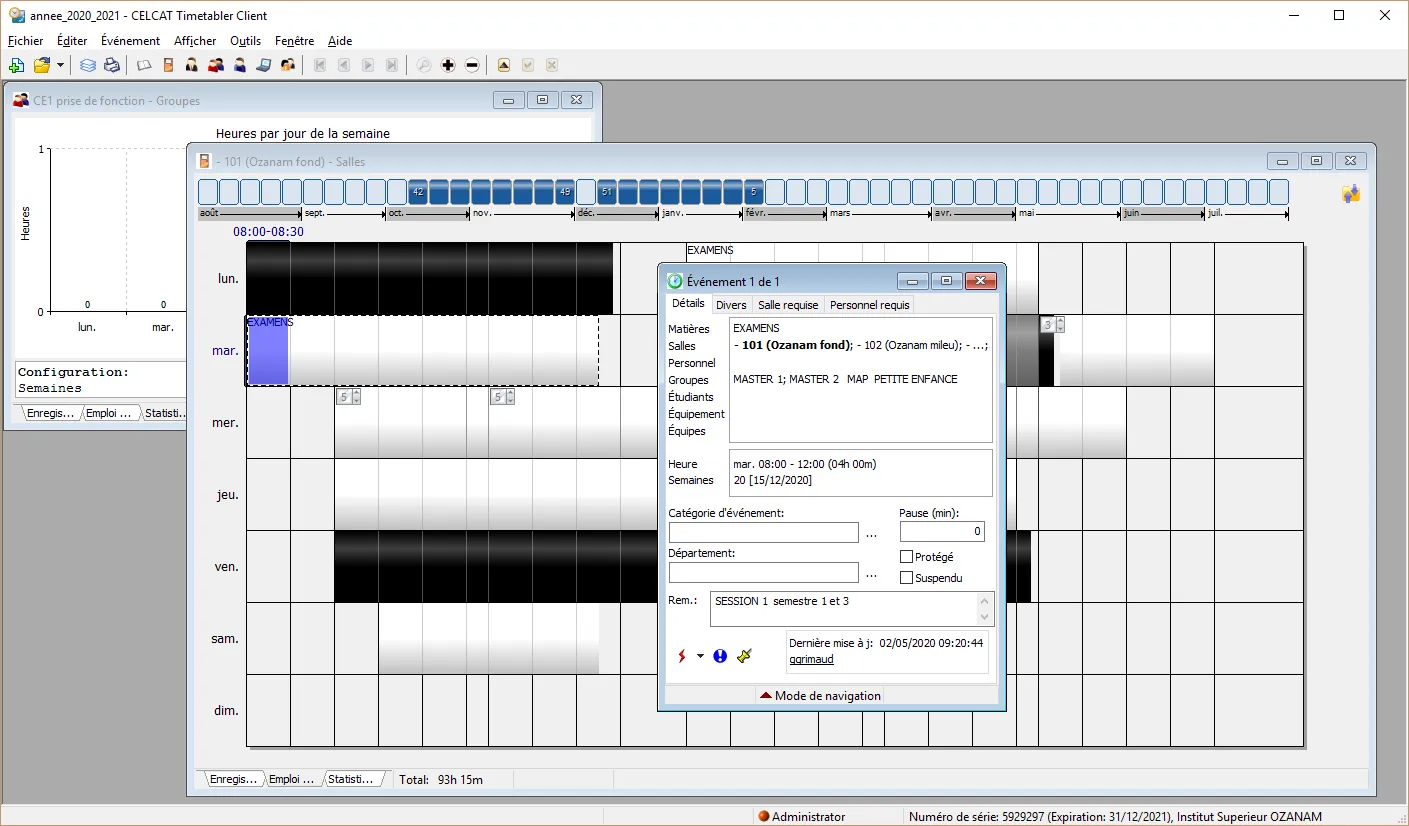Select the Print tool in the toolbar
1409x826 pixels.
[112, 65]
